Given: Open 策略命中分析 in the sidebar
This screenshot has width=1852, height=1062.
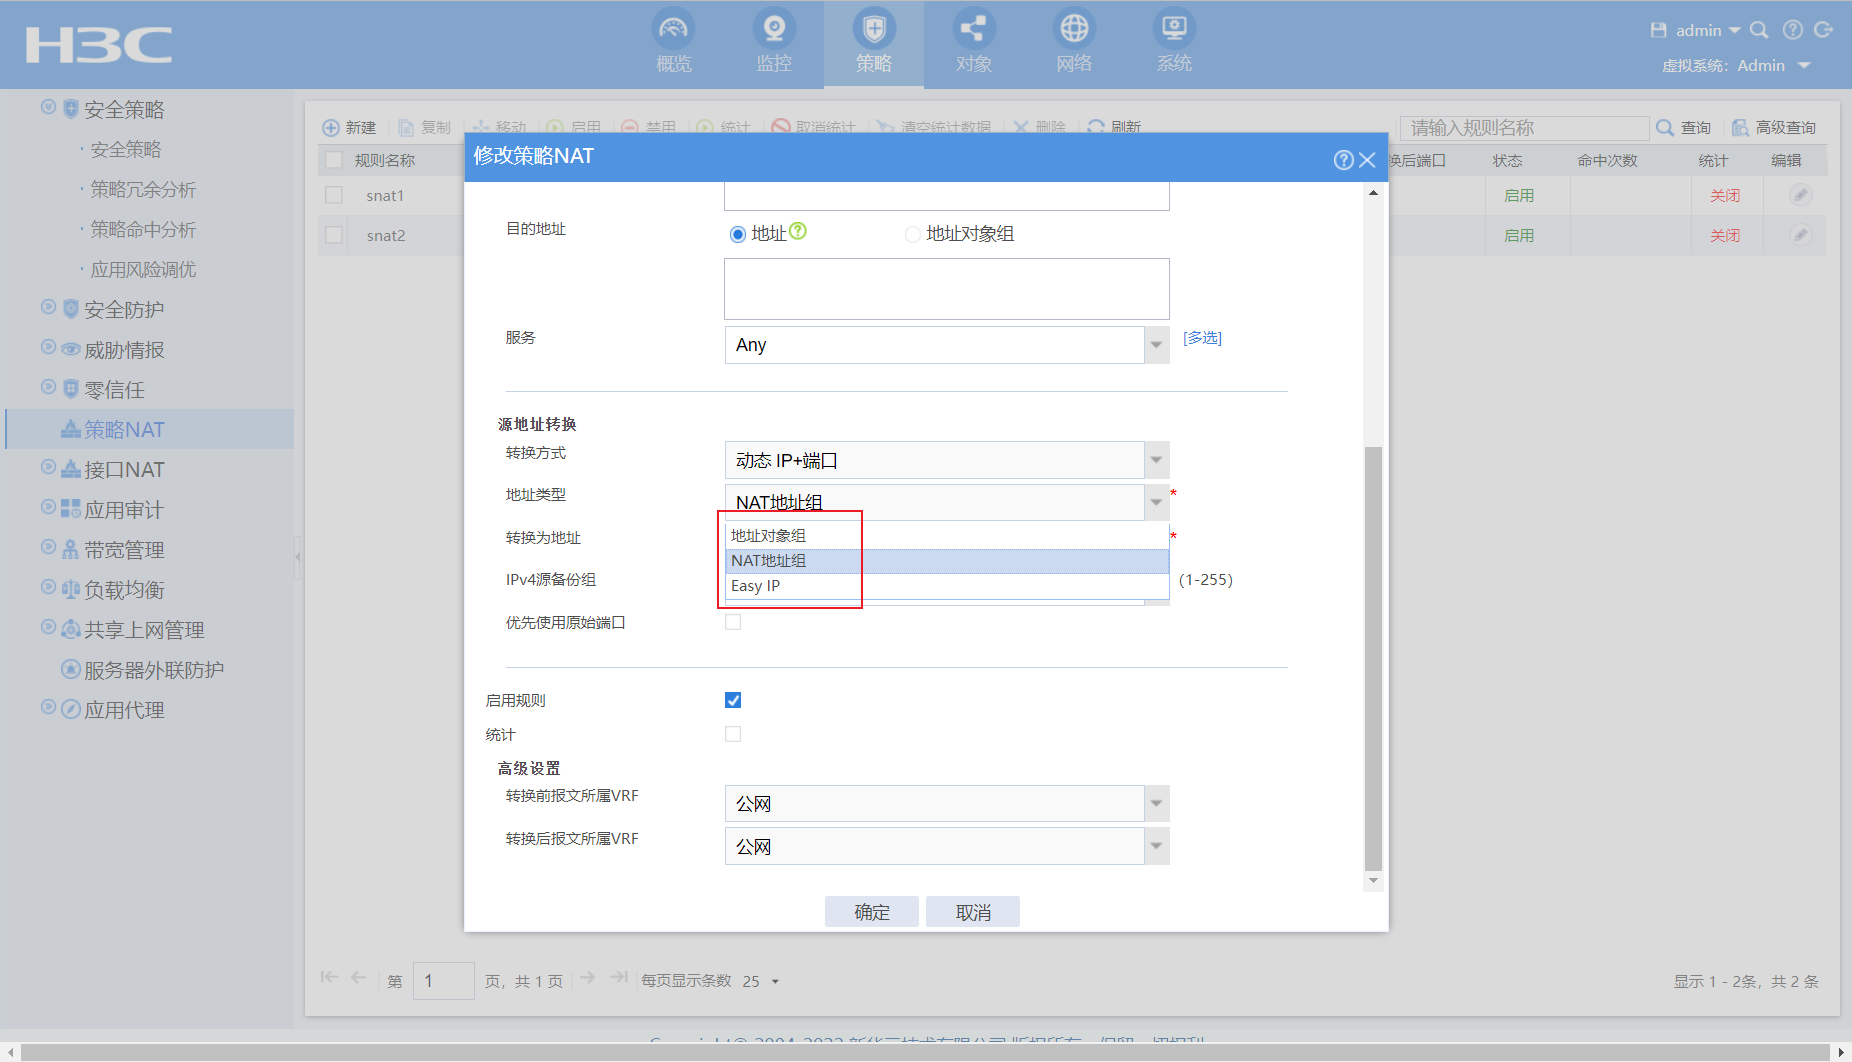Looking at the screenshot, I should coord(143,229).
